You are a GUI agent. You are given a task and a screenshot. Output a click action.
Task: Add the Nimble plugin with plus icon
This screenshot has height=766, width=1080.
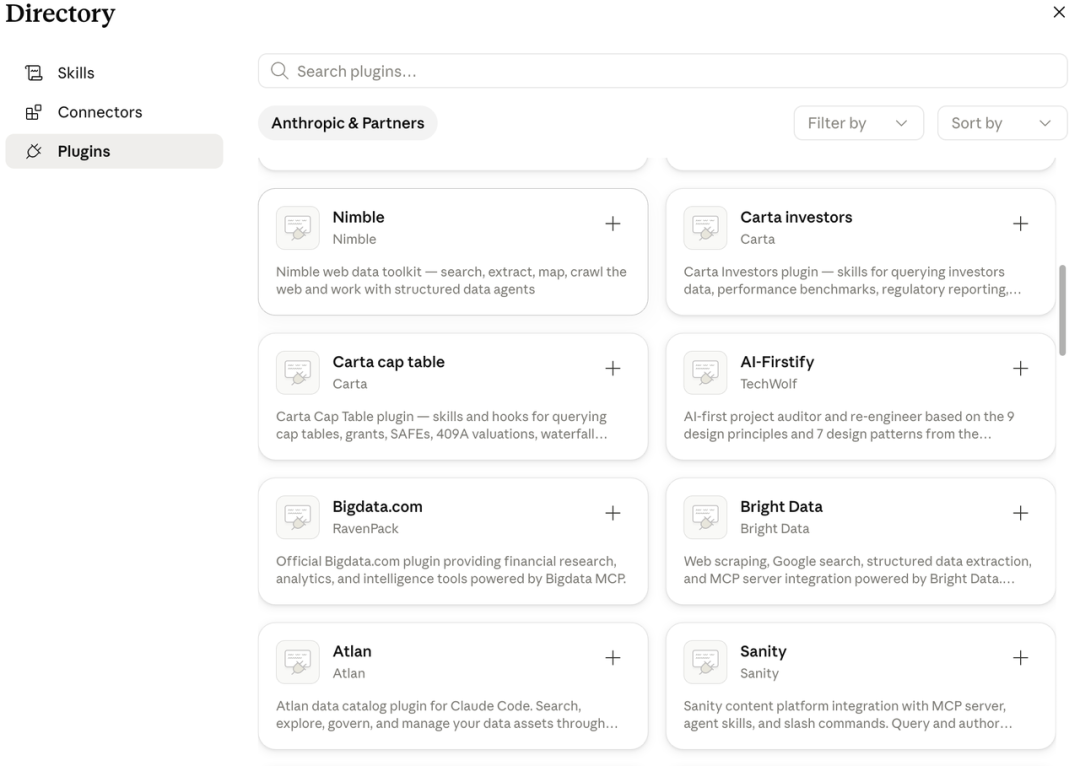click(x=612, y=224)
